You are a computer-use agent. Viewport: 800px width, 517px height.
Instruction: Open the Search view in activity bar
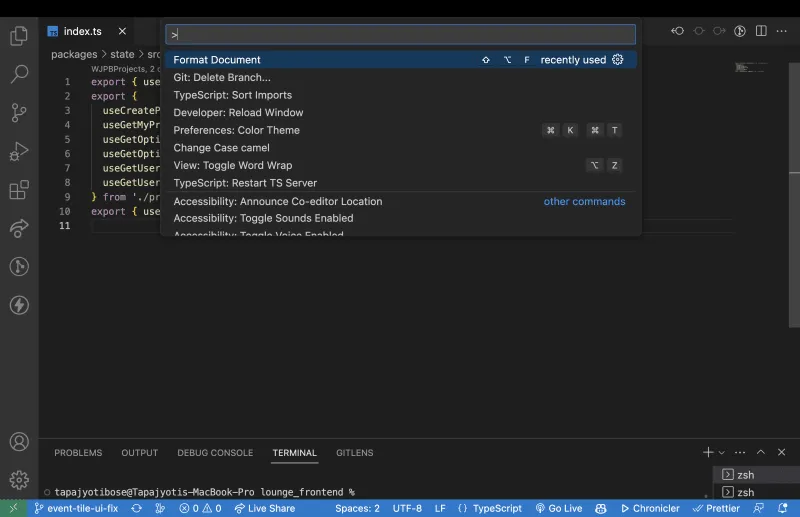pyautogui.click(x=19, y=74)
